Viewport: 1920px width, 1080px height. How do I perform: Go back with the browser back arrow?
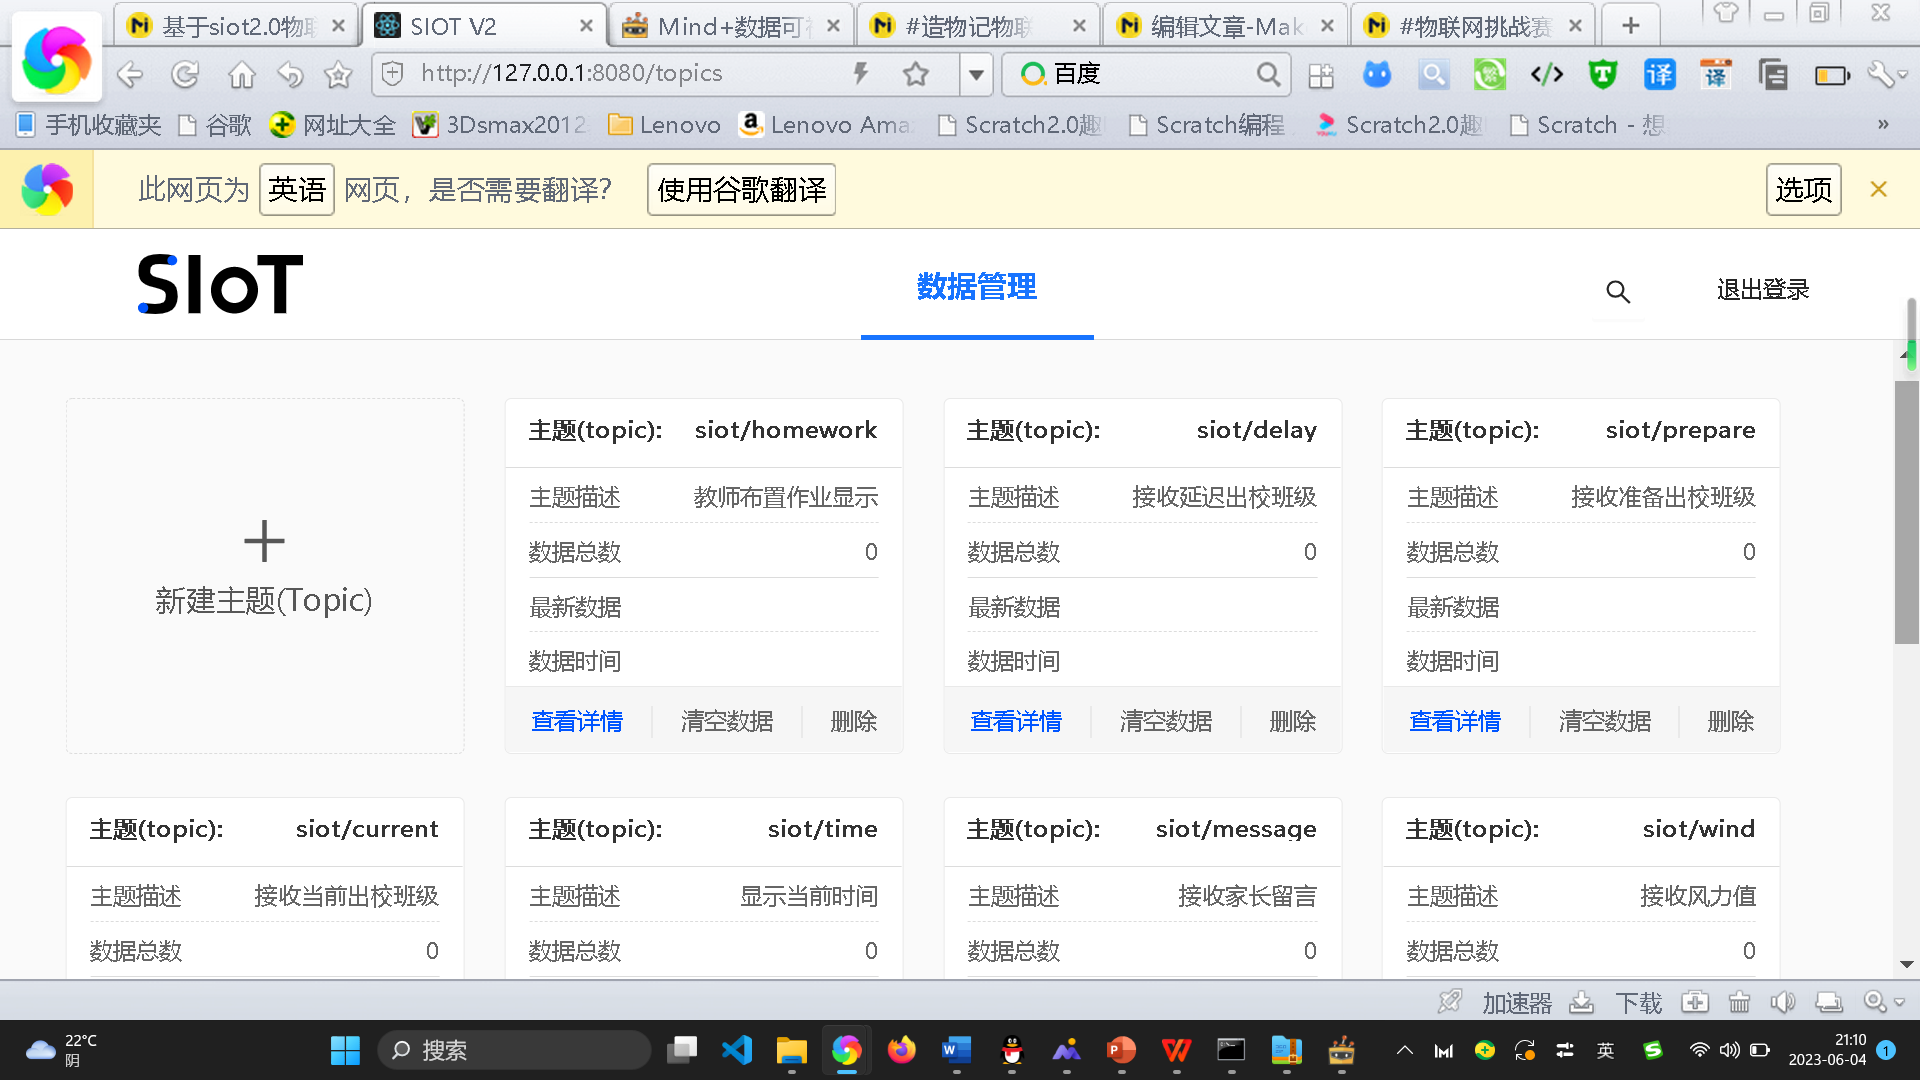tap(130, 74)
